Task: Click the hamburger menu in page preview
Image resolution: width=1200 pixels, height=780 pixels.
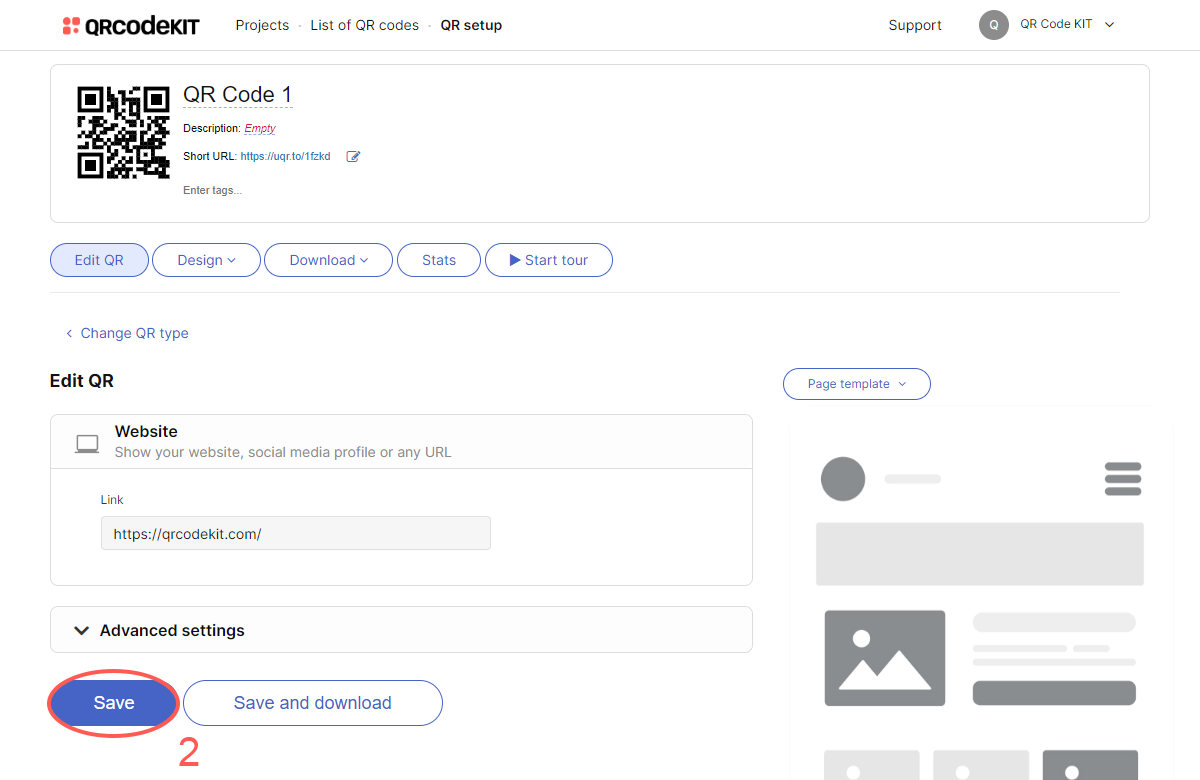Action: point(1123,479)
